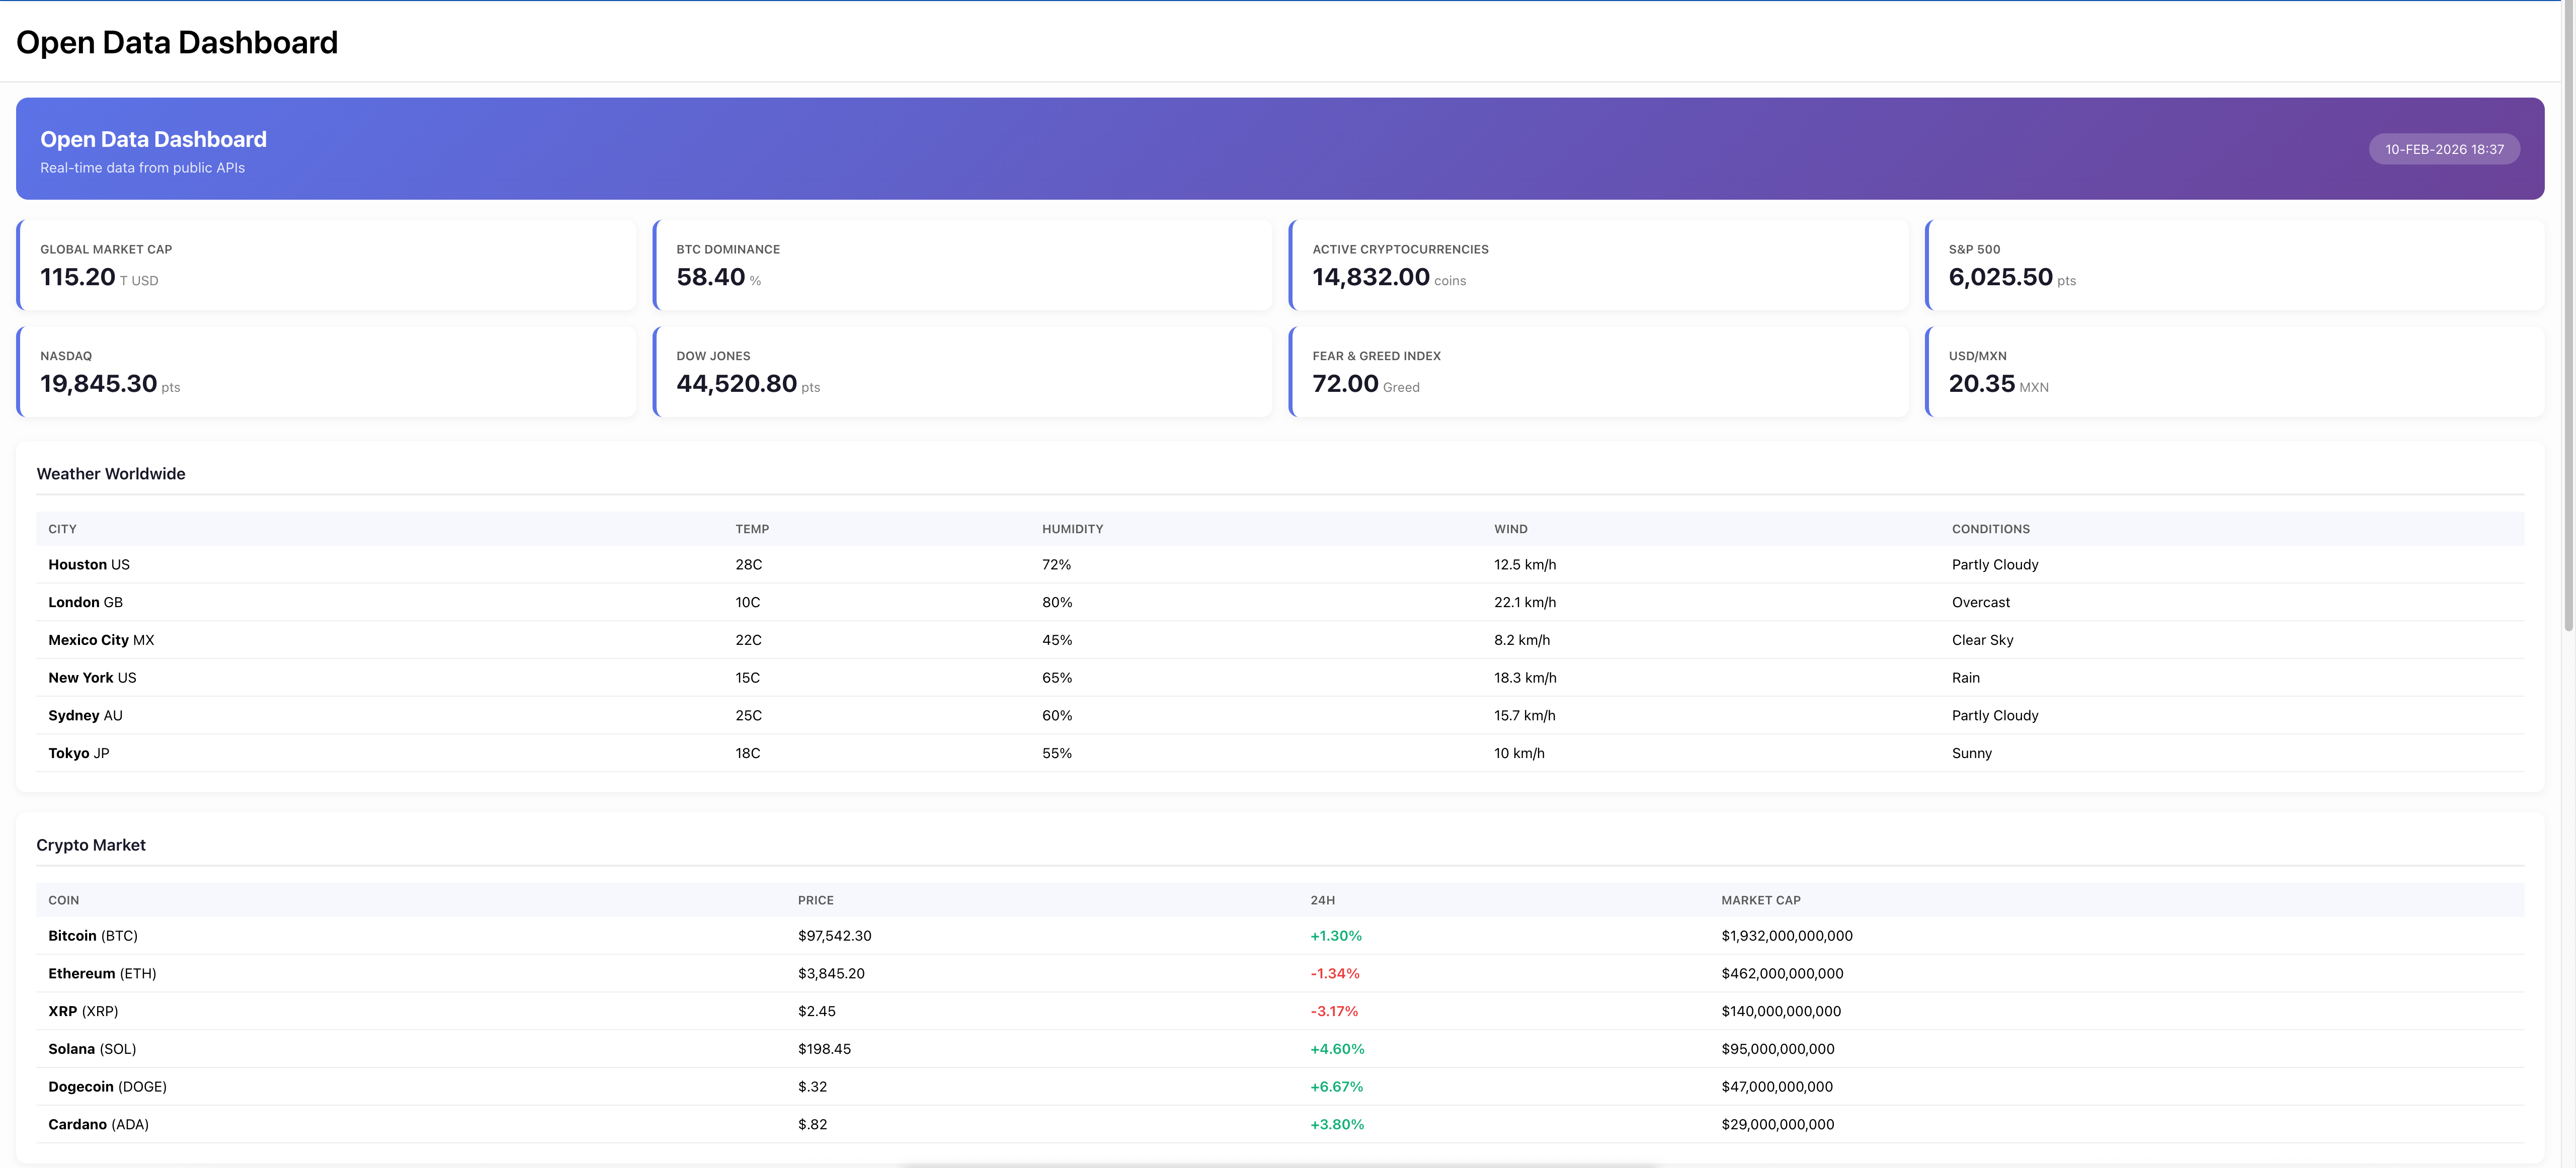Click the S&P 500 stat card

[2234, 265]
